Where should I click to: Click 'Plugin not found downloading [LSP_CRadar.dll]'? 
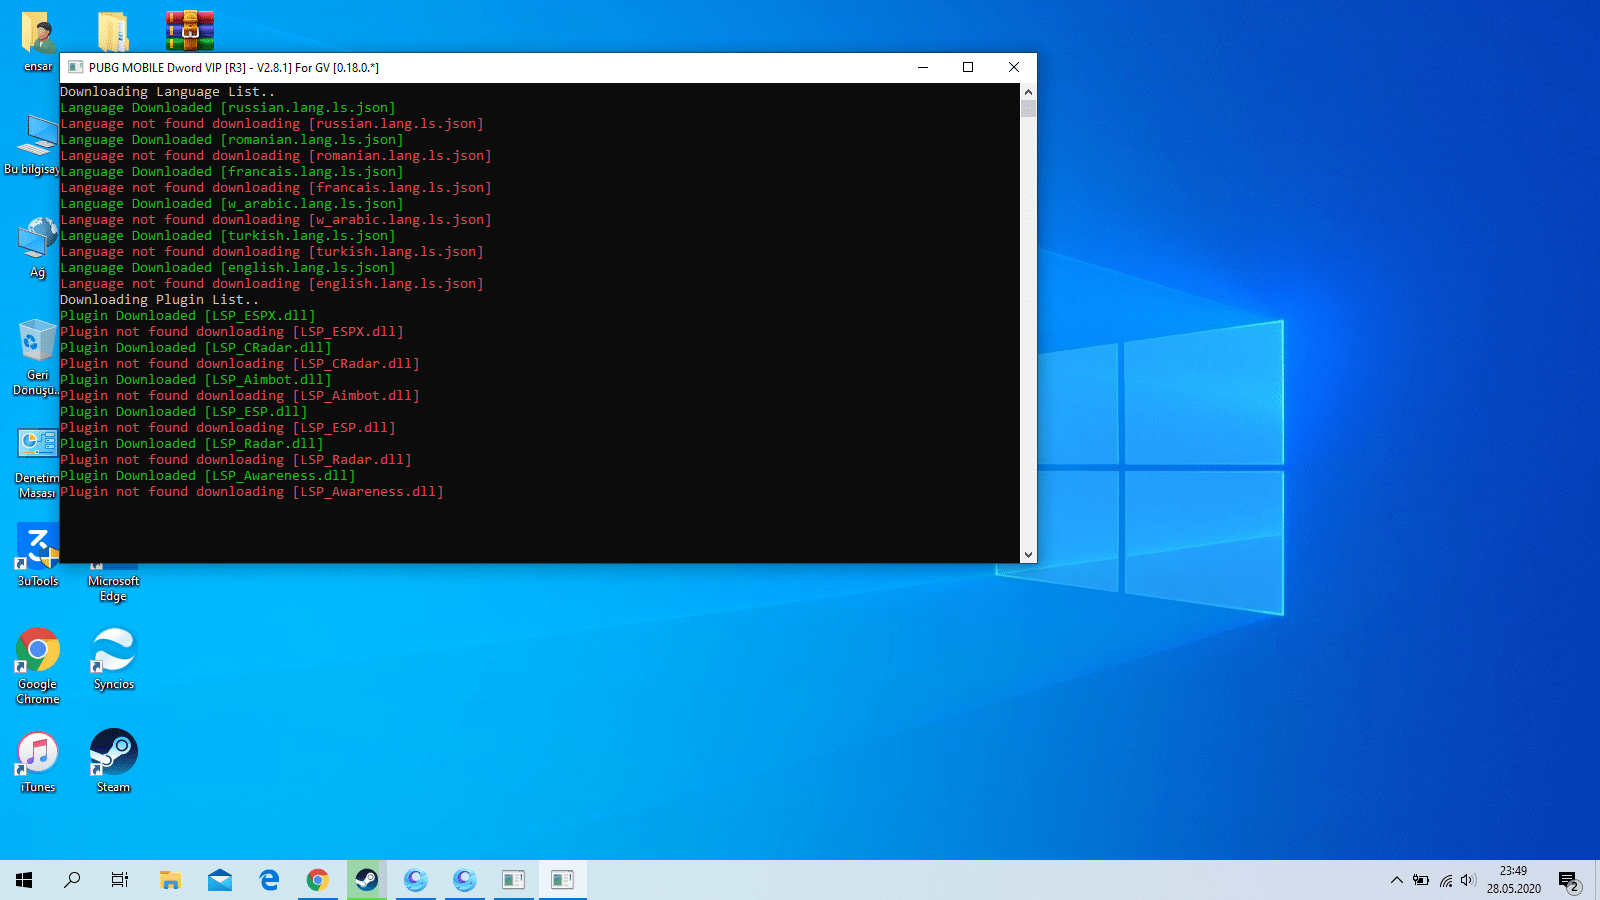pyautogui.click(x=240, y=364)
